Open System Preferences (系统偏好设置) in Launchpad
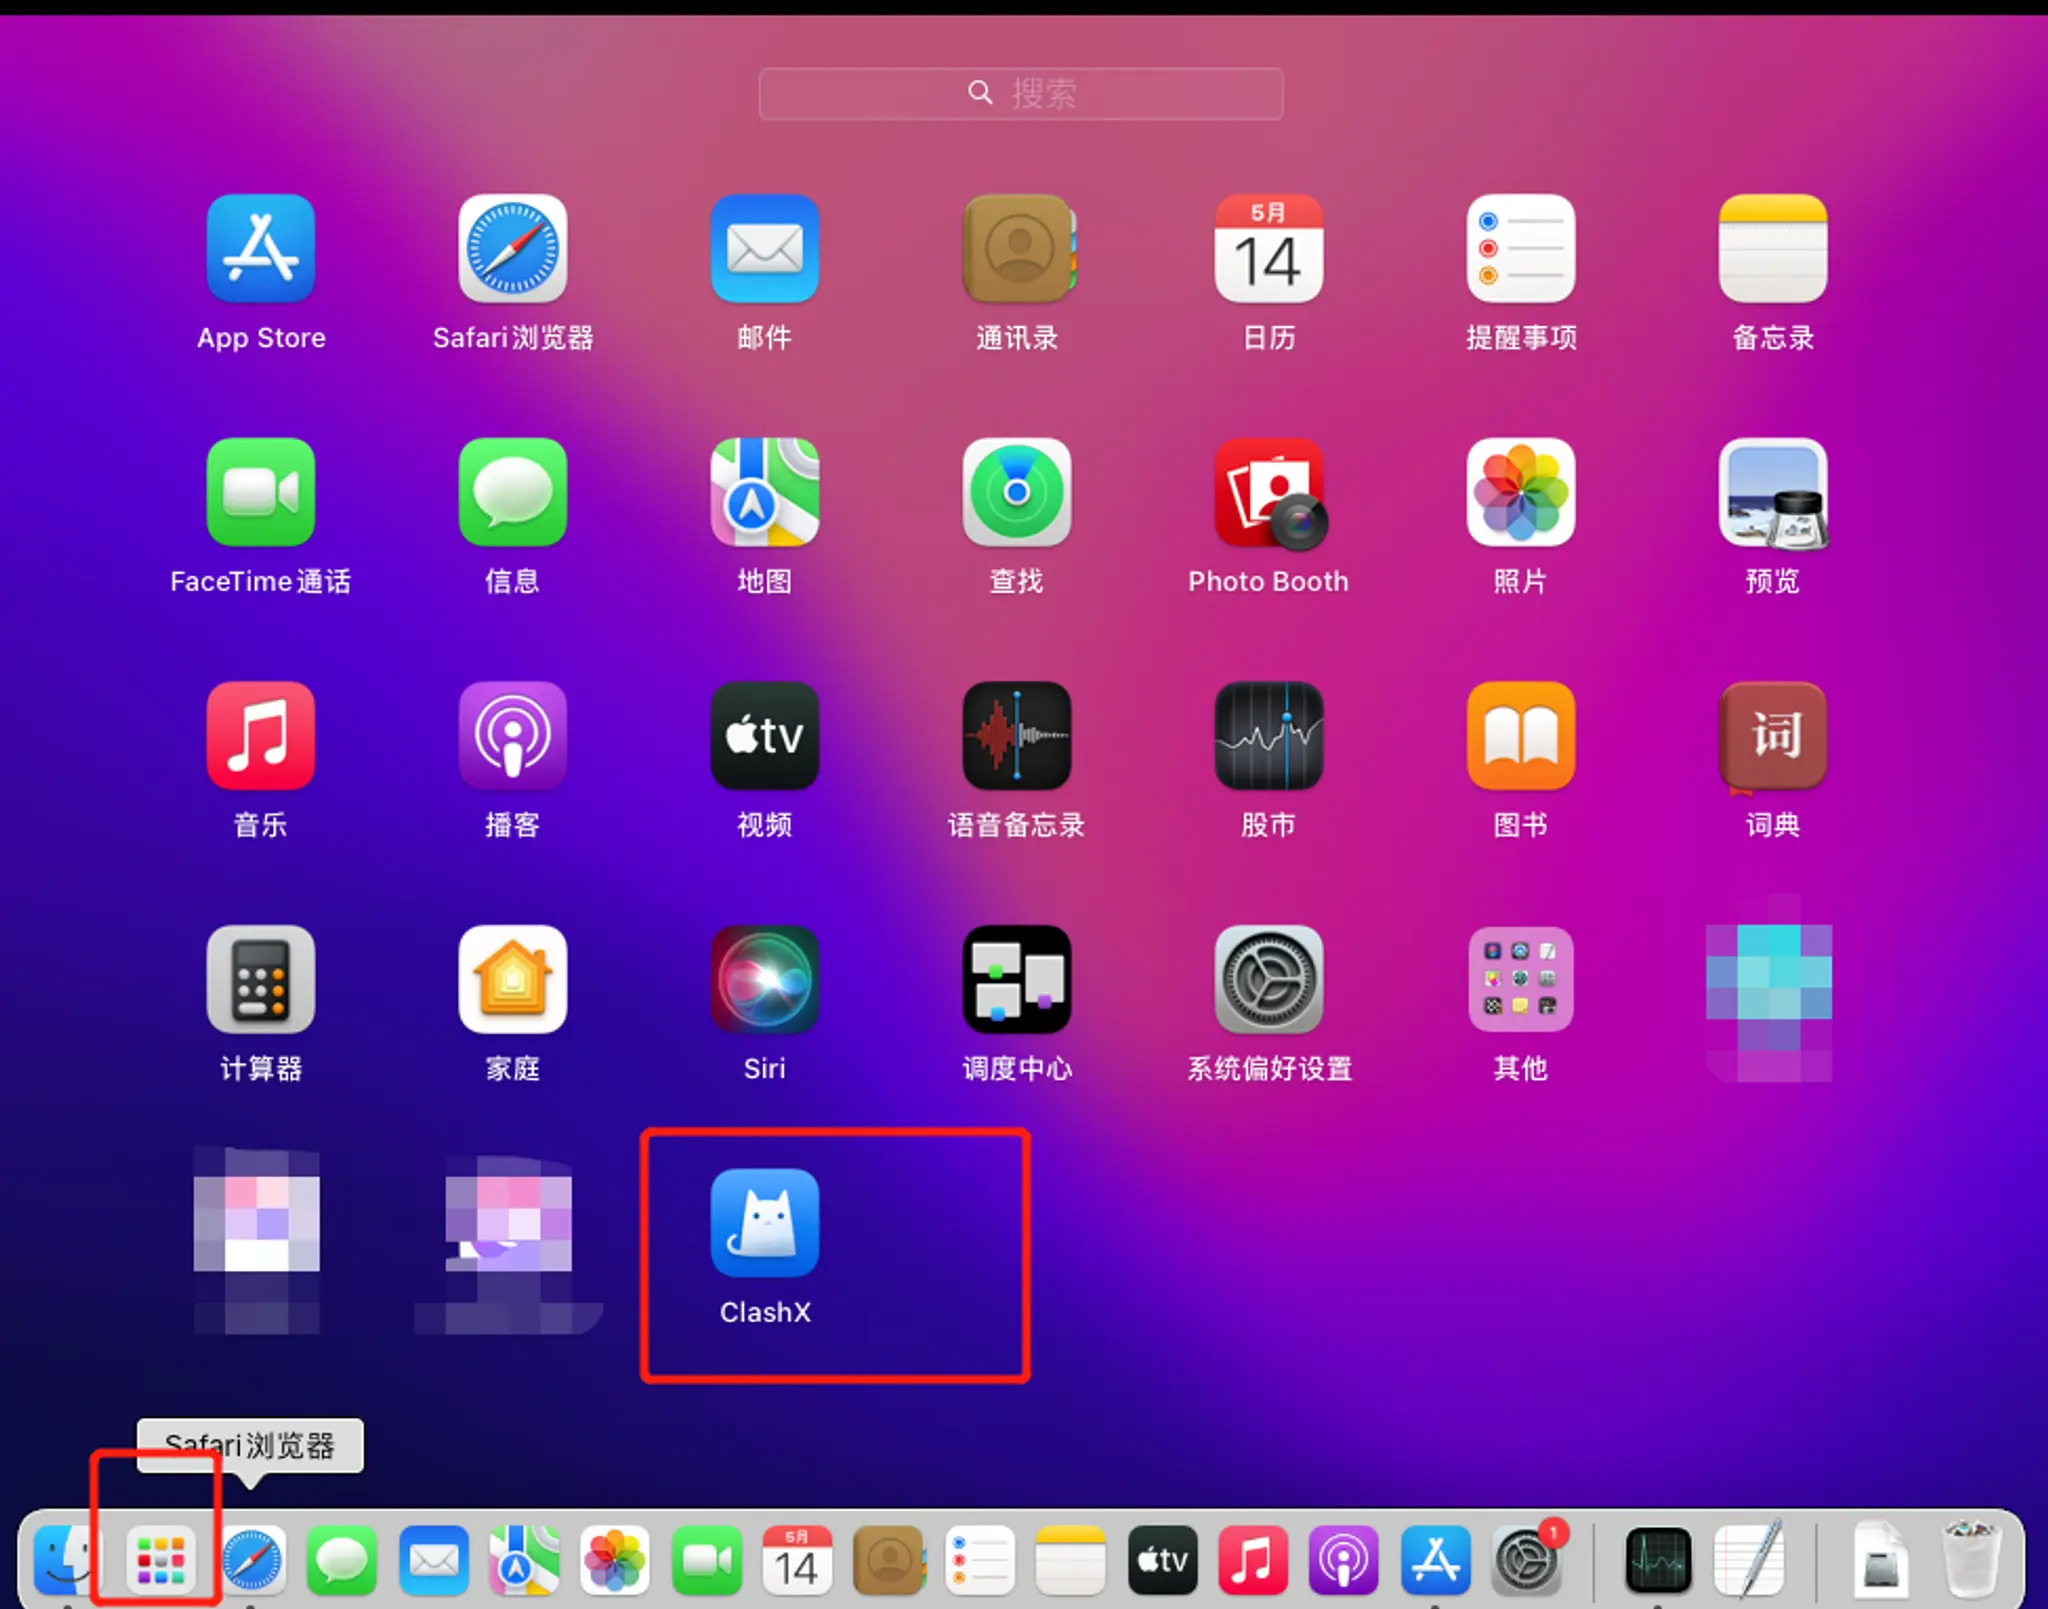This screenshot has height=1609, width=2048. tap(1268, 980)
